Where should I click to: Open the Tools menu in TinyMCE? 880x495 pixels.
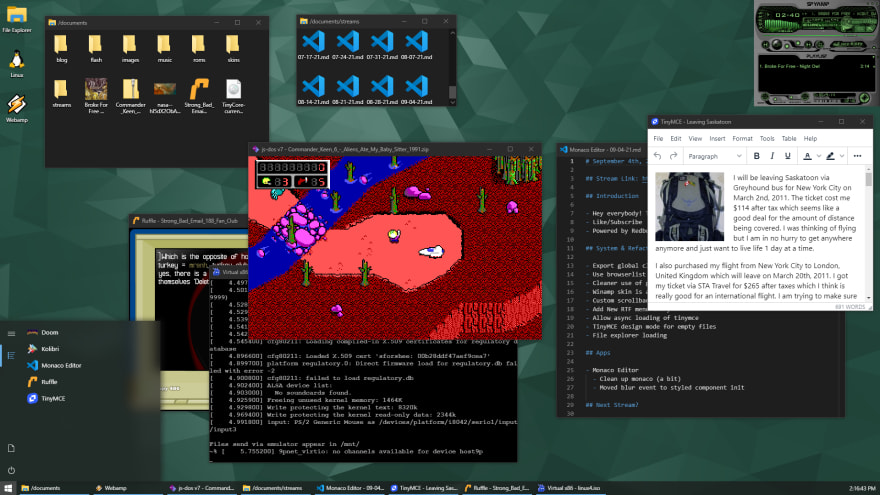(767, 139)
